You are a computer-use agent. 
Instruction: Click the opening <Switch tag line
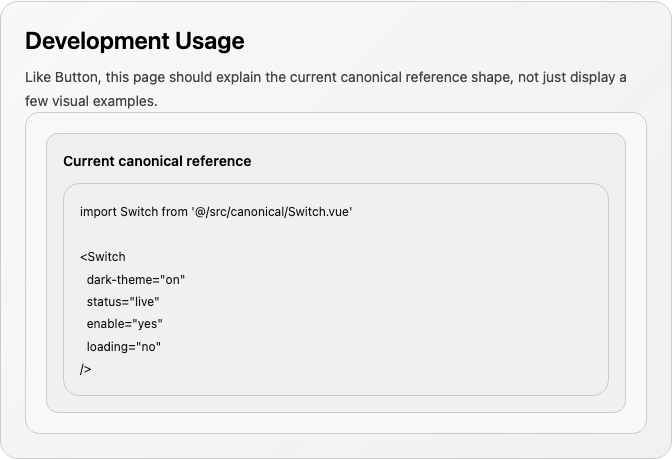click(103, 257)
